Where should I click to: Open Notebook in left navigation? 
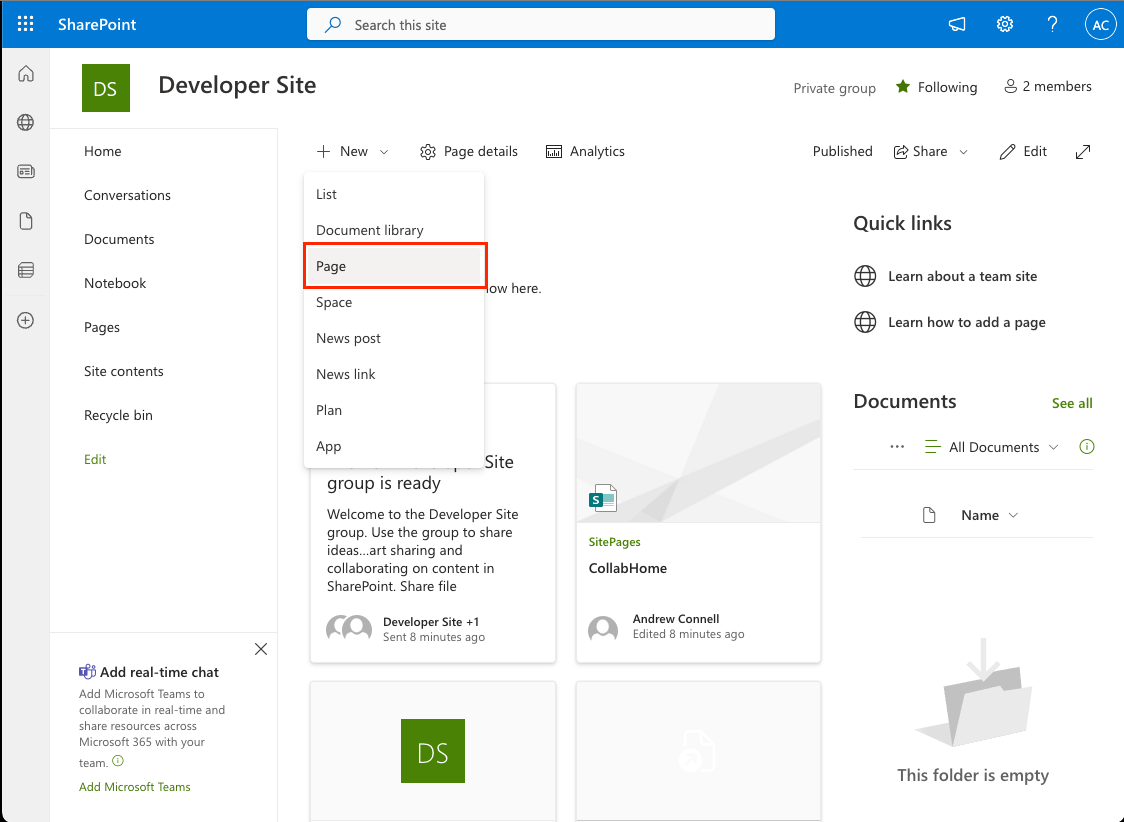(x=115, y=283)
